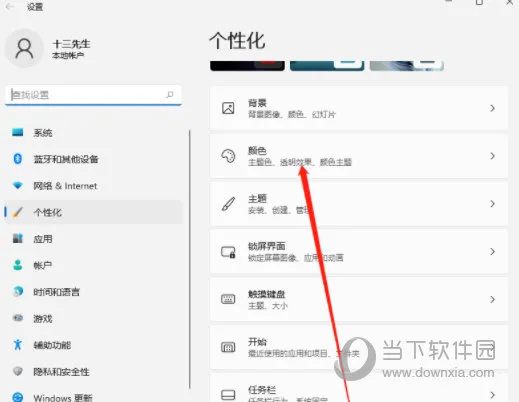The image size is (519, 402).
Task: Focus the 查找设置 search field
Action: (x=93, y=95)
